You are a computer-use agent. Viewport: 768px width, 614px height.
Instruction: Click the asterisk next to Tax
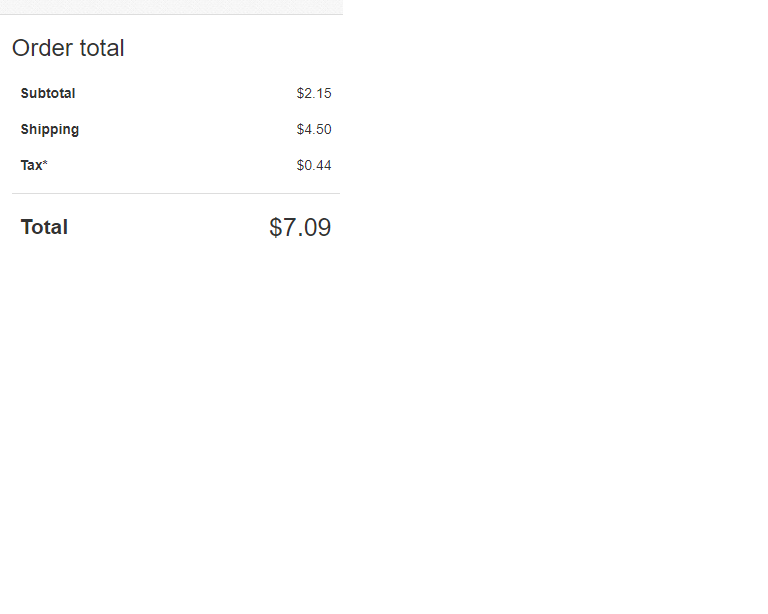pyautogui.click(x=45, y=164)
